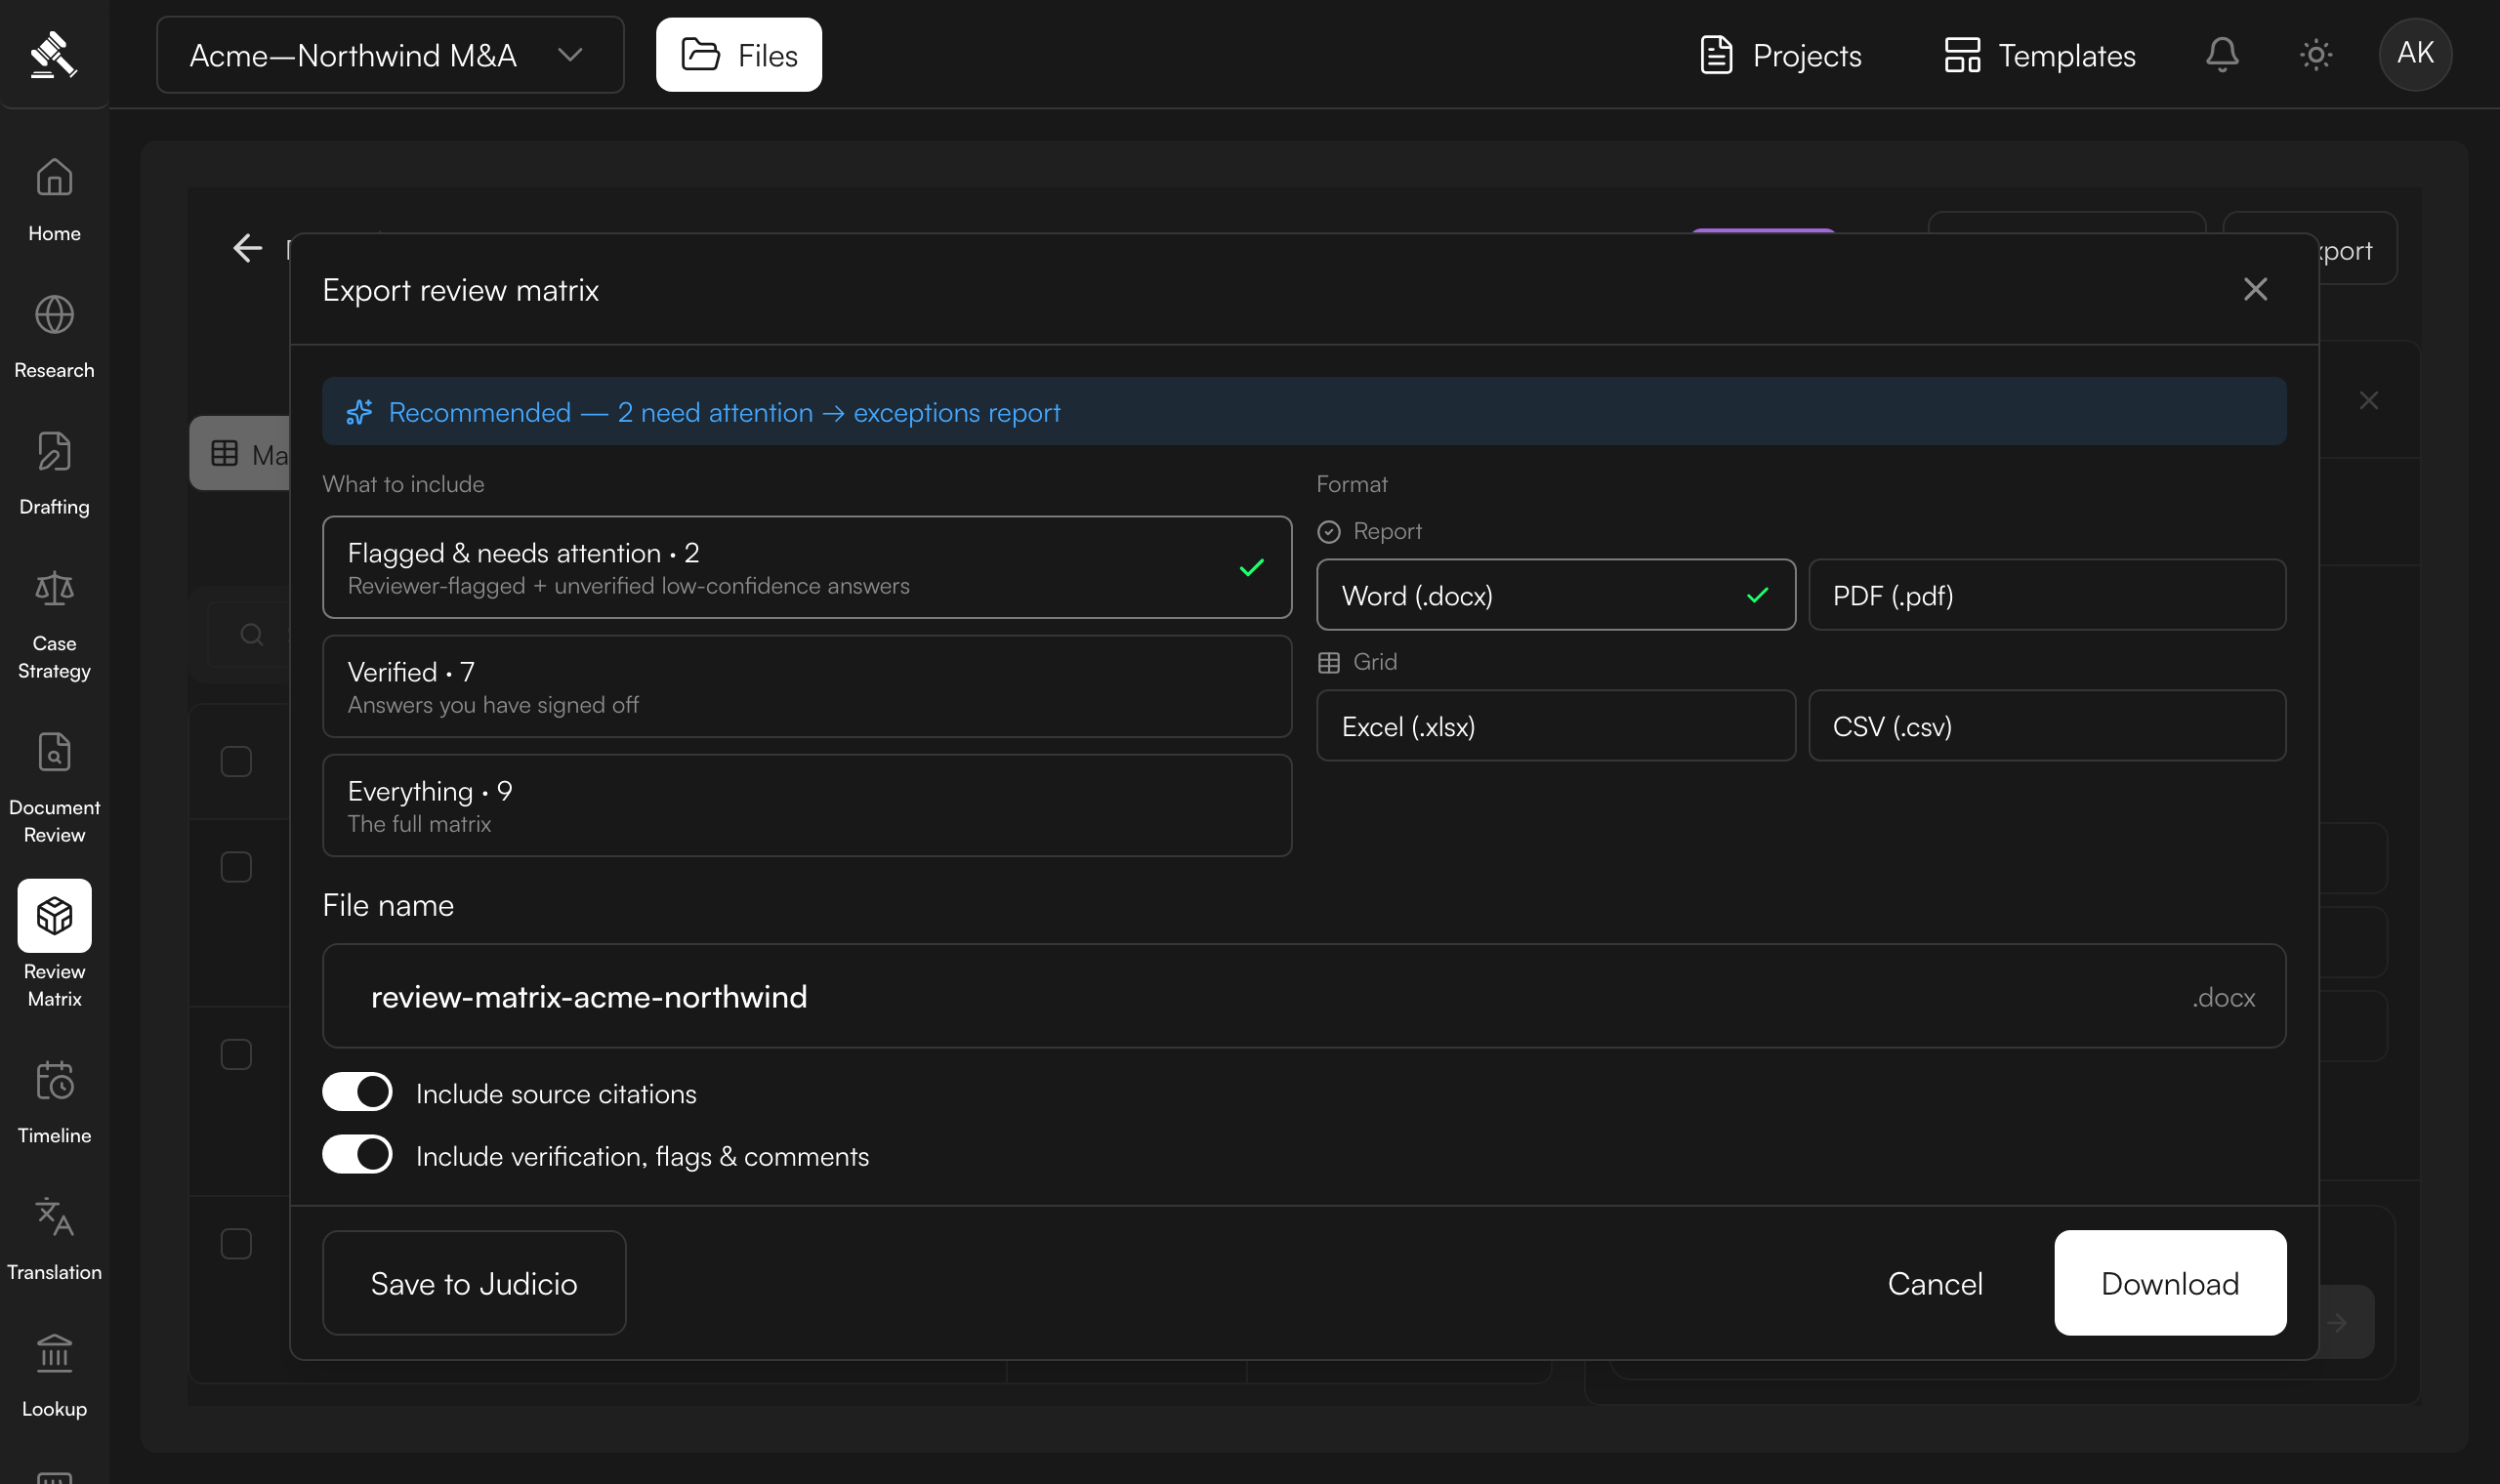
Task: Click the .docx extension suffix
Action: click(2224, 997)
